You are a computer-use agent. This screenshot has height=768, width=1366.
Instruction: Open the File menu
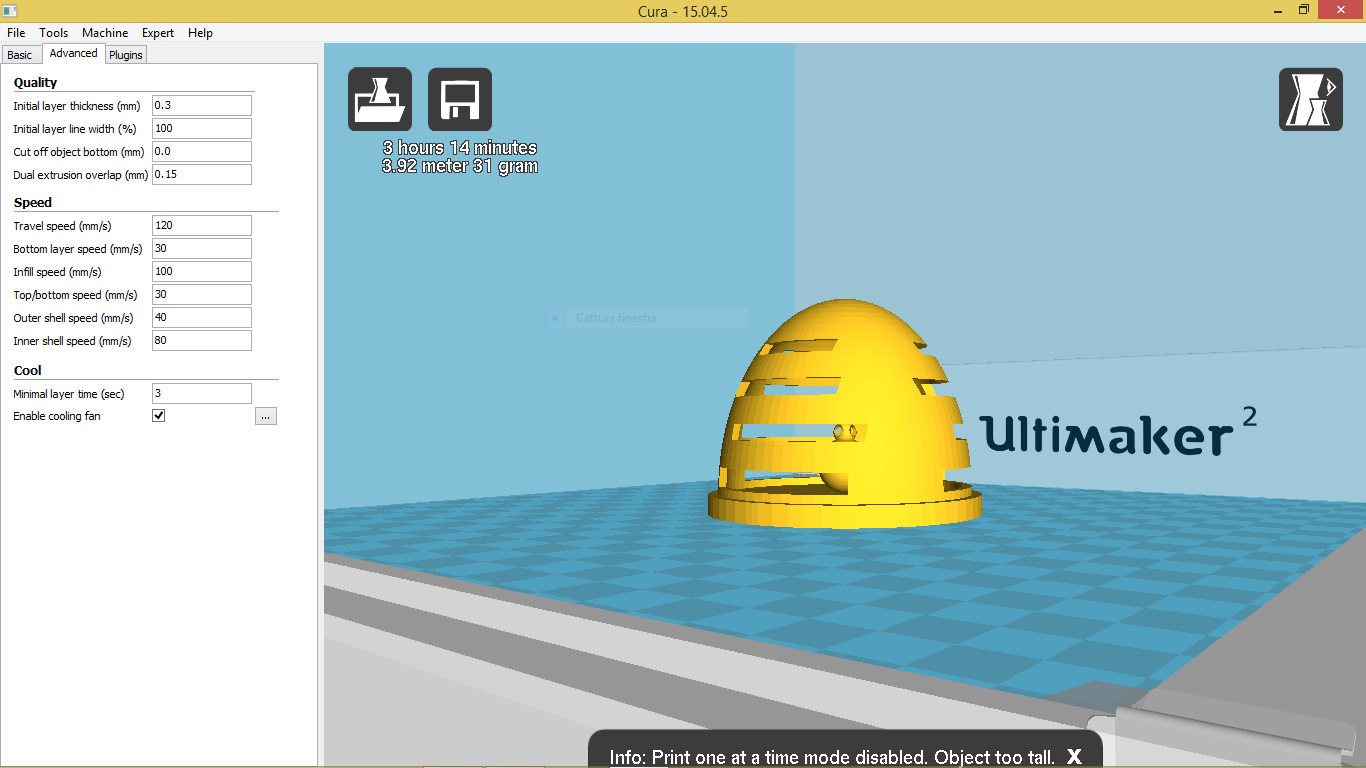pyautogui.click(x=16, y=33)
